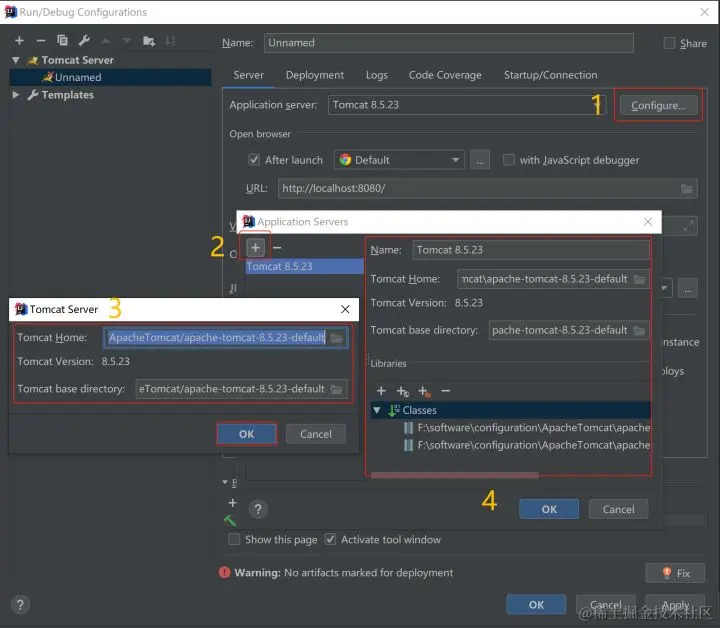Enable with JavaScript debugger checkbox
This screenshot has width=720, height=628.
click(508, 160)
